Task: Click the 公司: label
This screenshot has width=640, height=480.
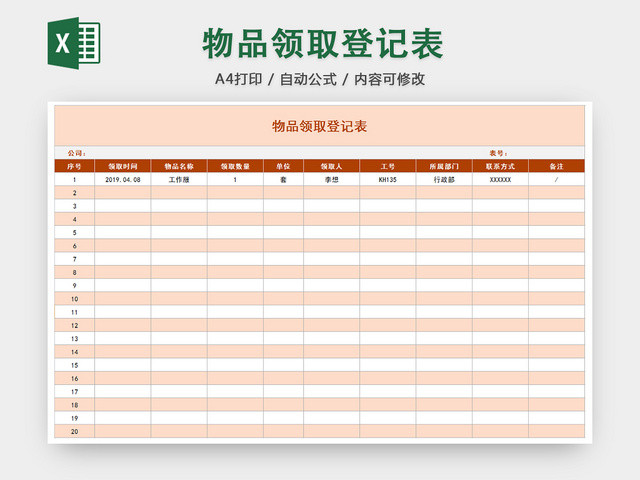Action: click(77, 153)
